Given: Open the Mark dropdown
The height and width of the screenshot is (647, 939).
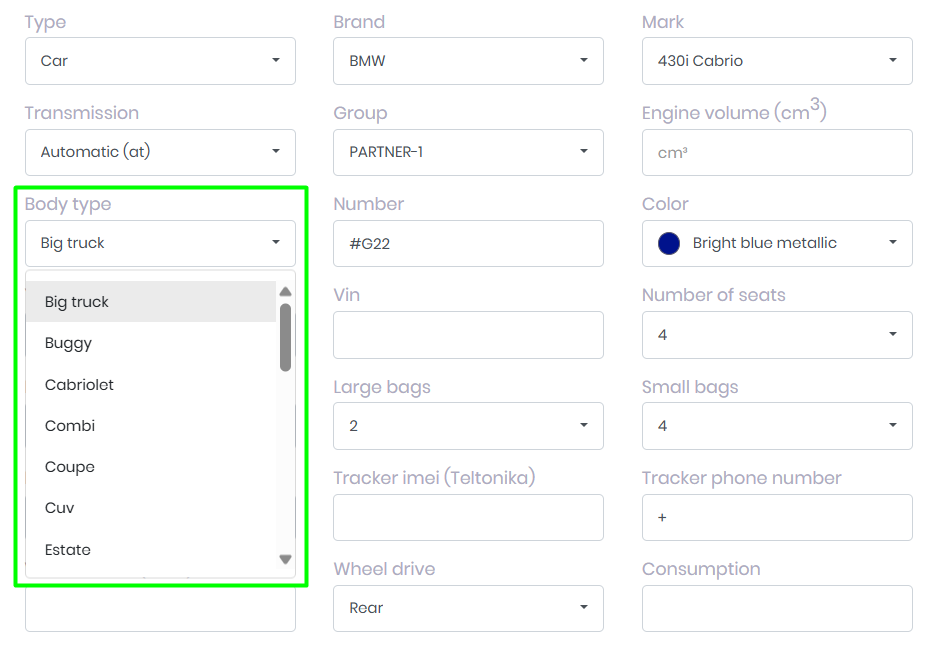Looking at the screenshot, I should [777, 61].
